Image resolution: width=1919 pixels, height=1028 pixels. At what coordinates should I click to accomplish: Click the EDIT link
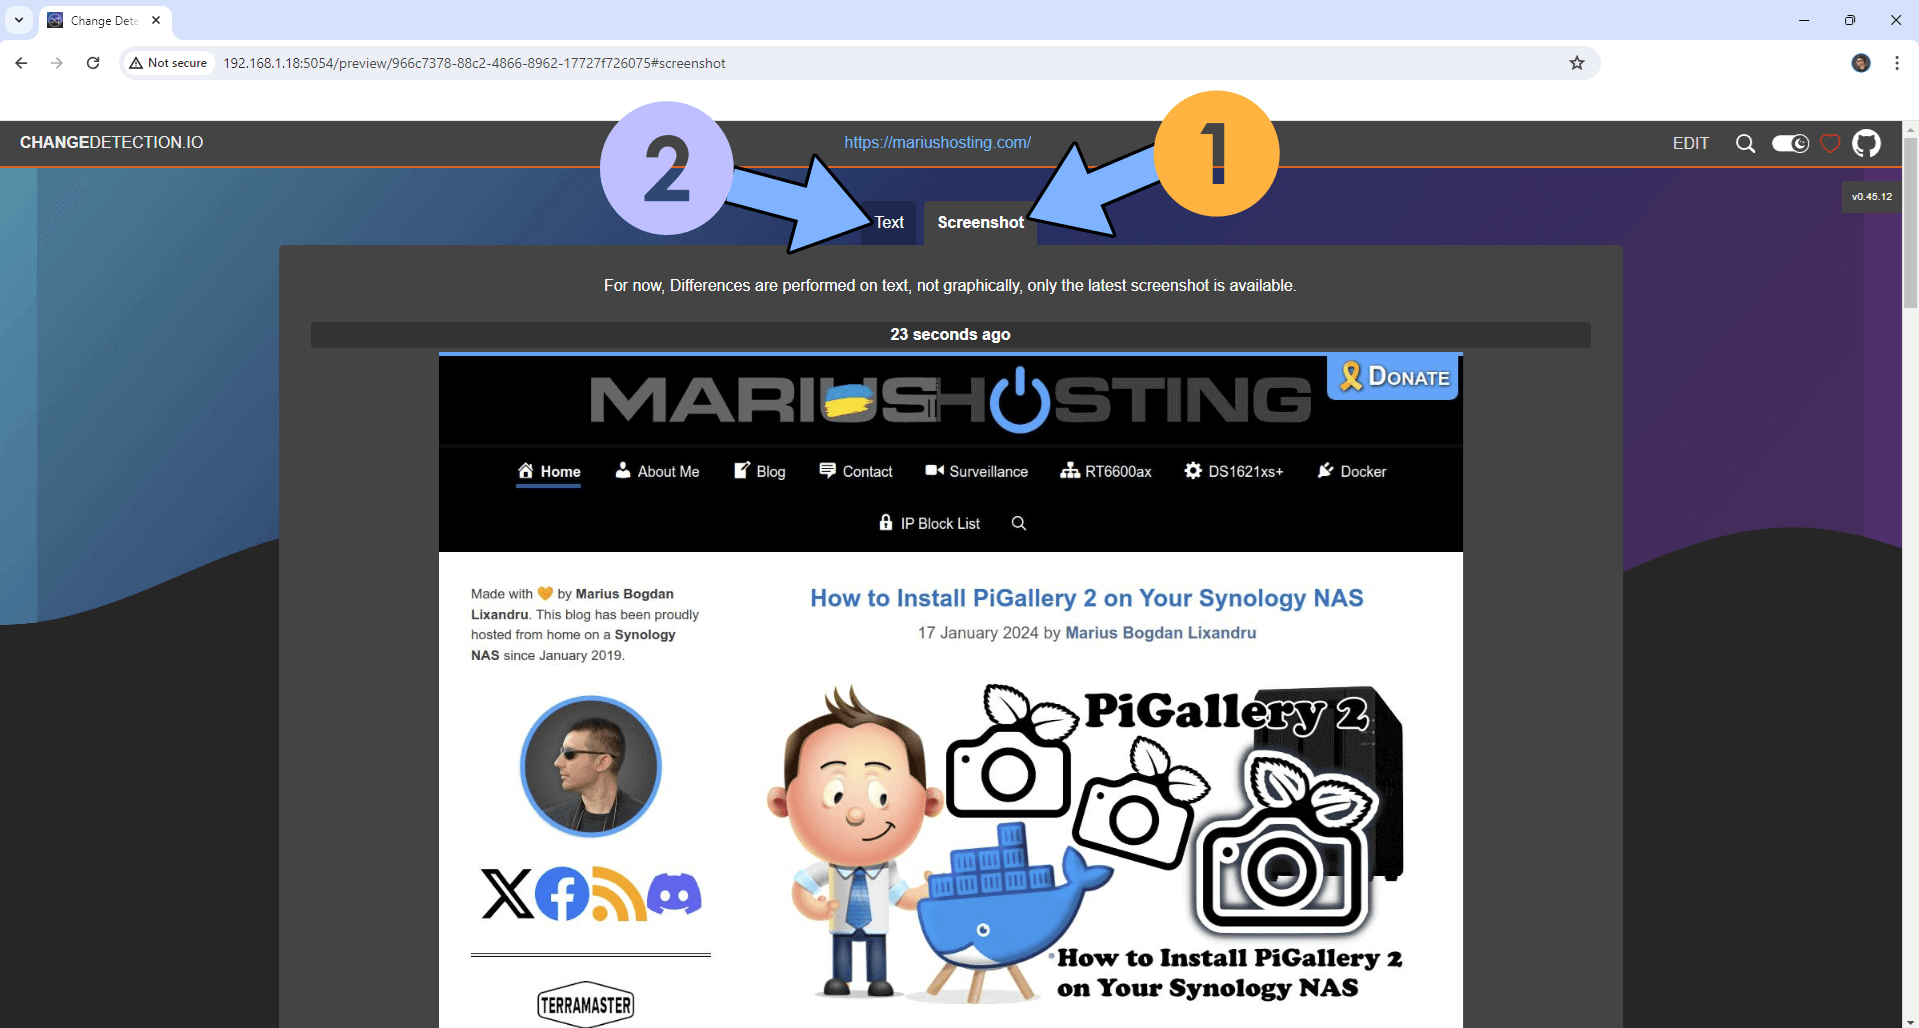(x=1691, y=143)
